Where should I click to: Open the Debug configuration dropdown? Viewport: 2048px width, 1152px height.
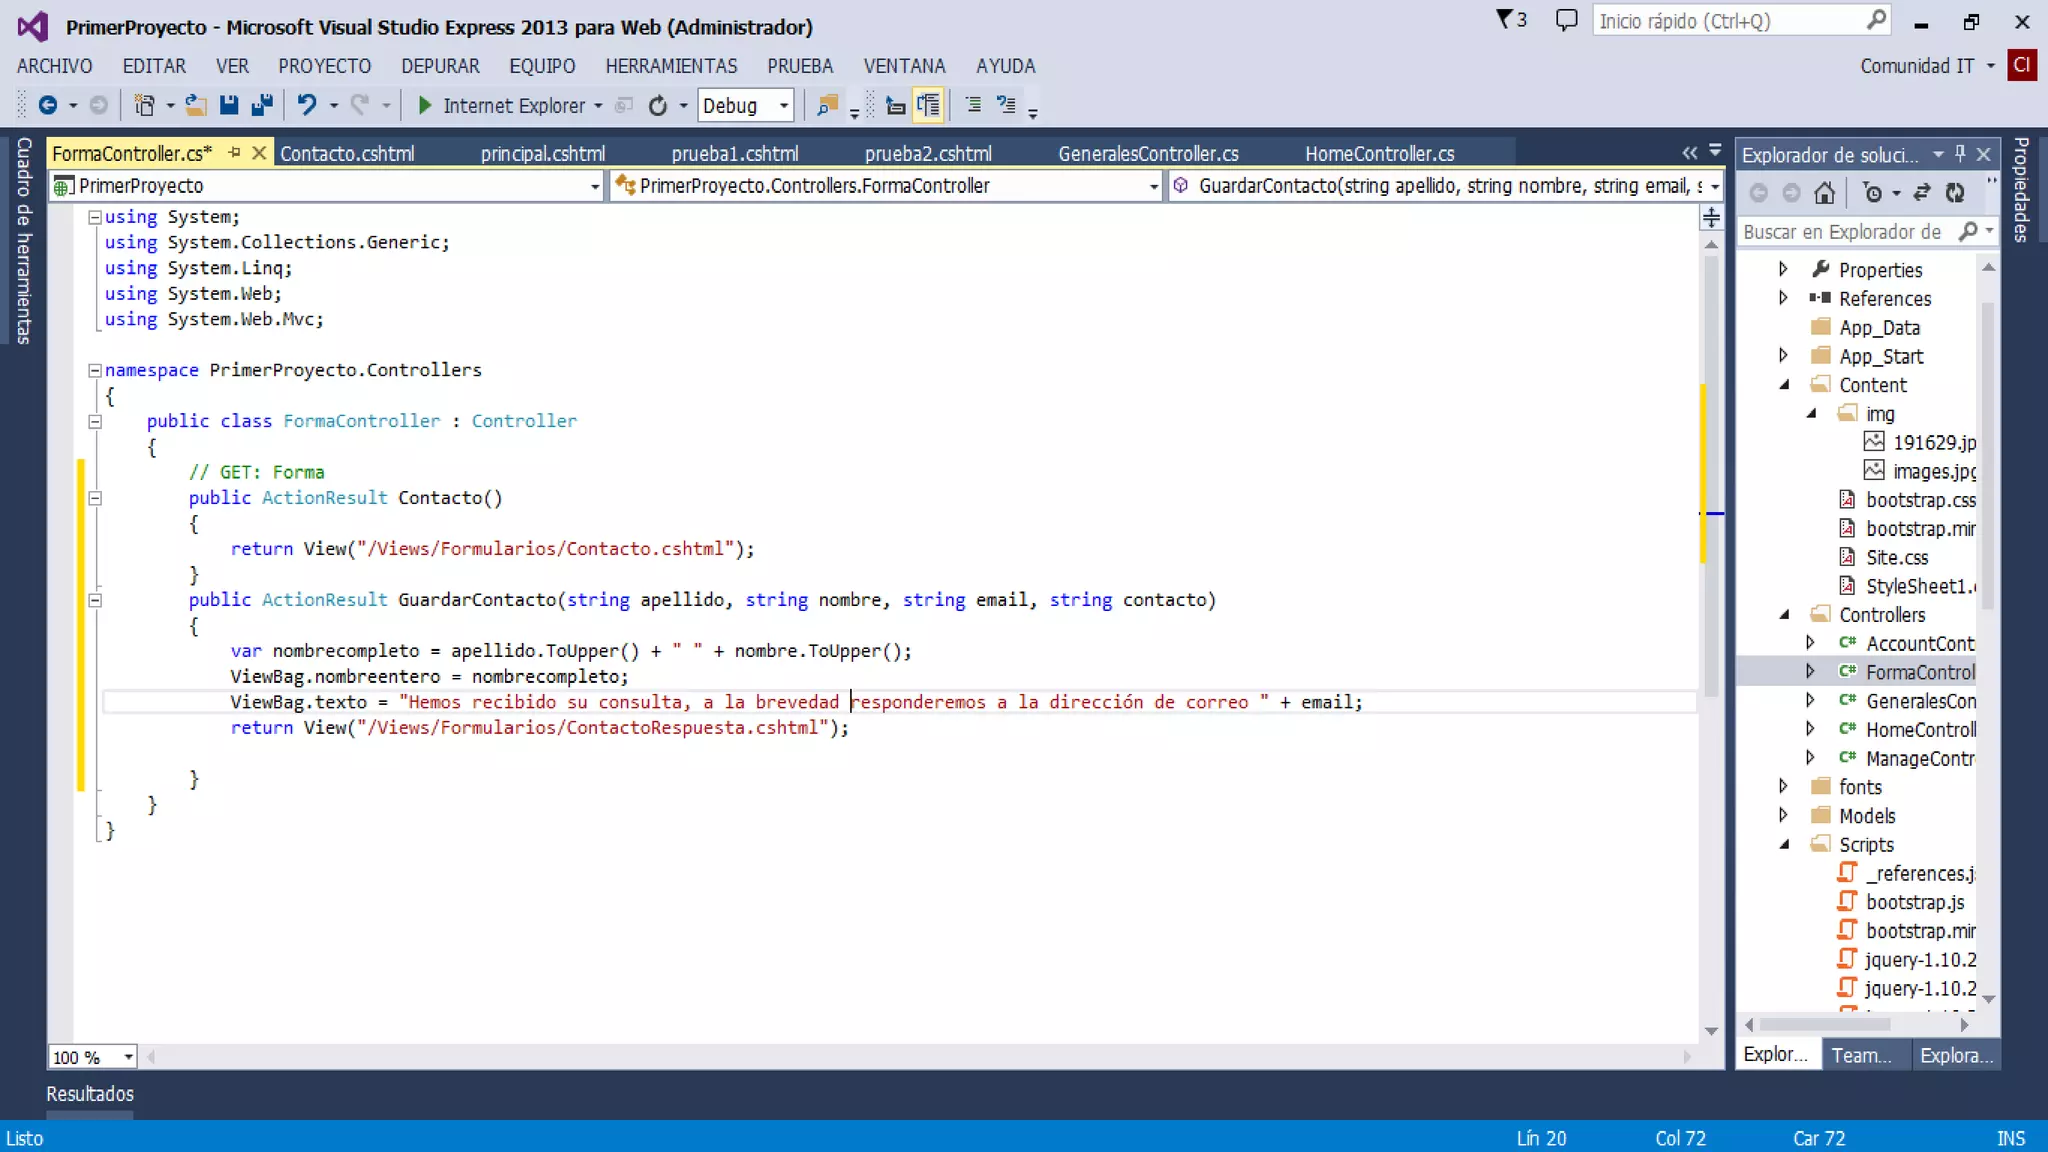pos(784,105)
